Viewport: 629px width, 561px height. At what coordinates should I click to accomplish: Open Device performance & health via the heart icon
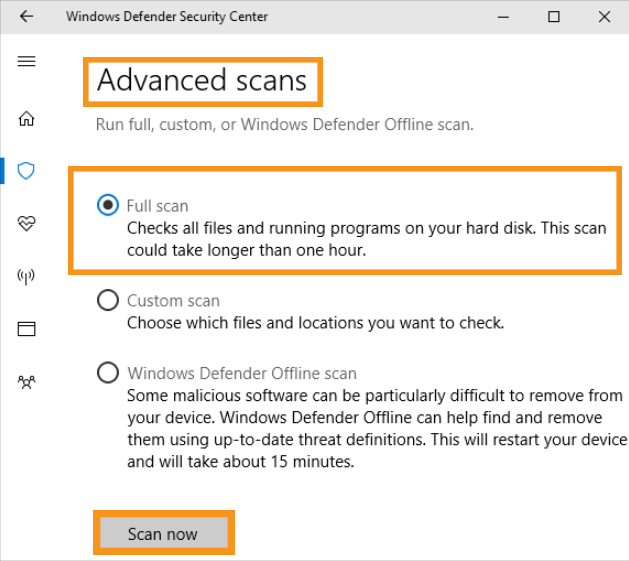[x=26, y=223]
